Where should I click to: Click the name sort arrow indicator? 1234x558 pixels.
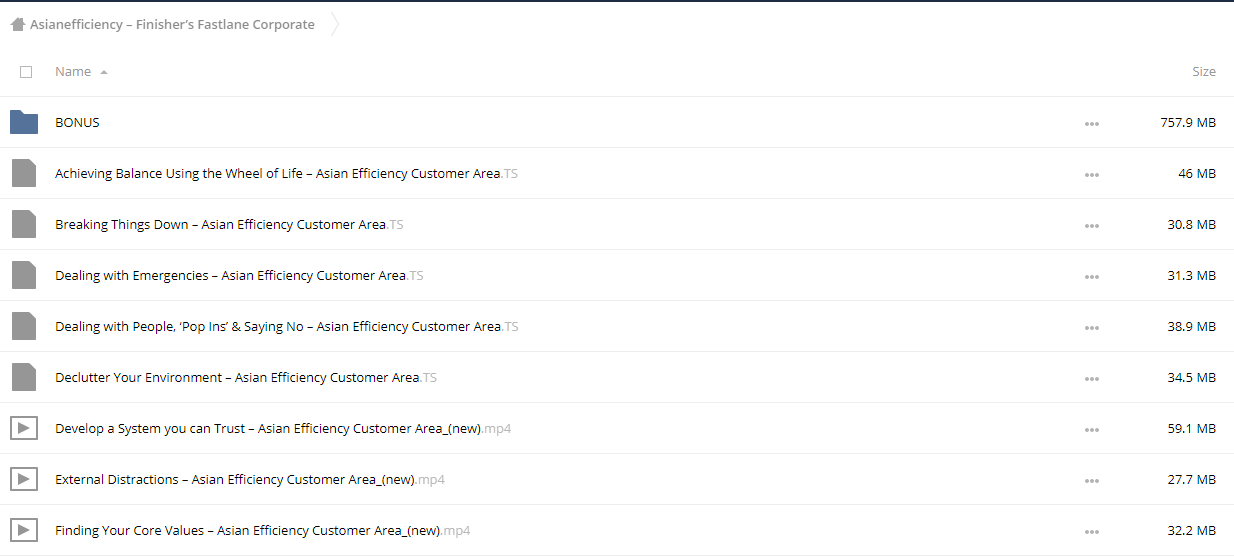(104, 72)
